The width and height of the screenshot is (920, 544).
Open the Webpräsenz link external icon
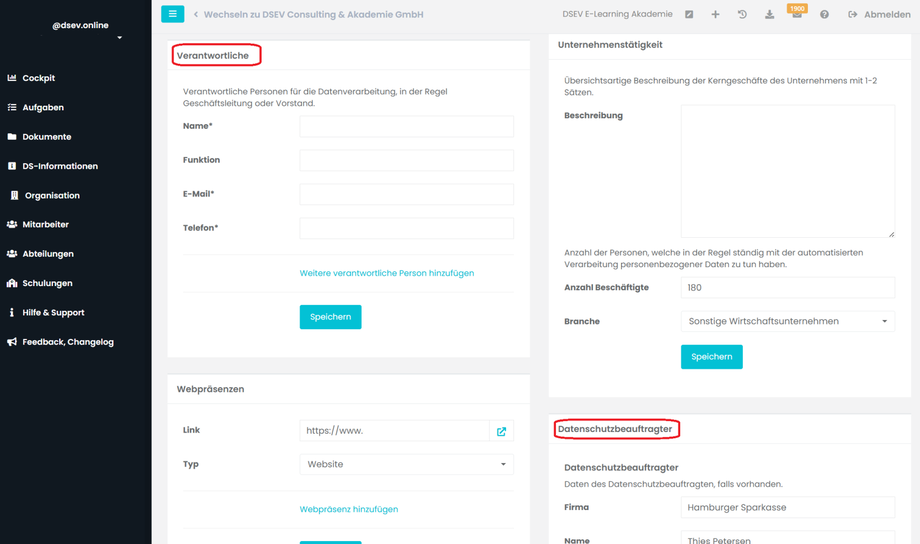click(x=501, y=431)
